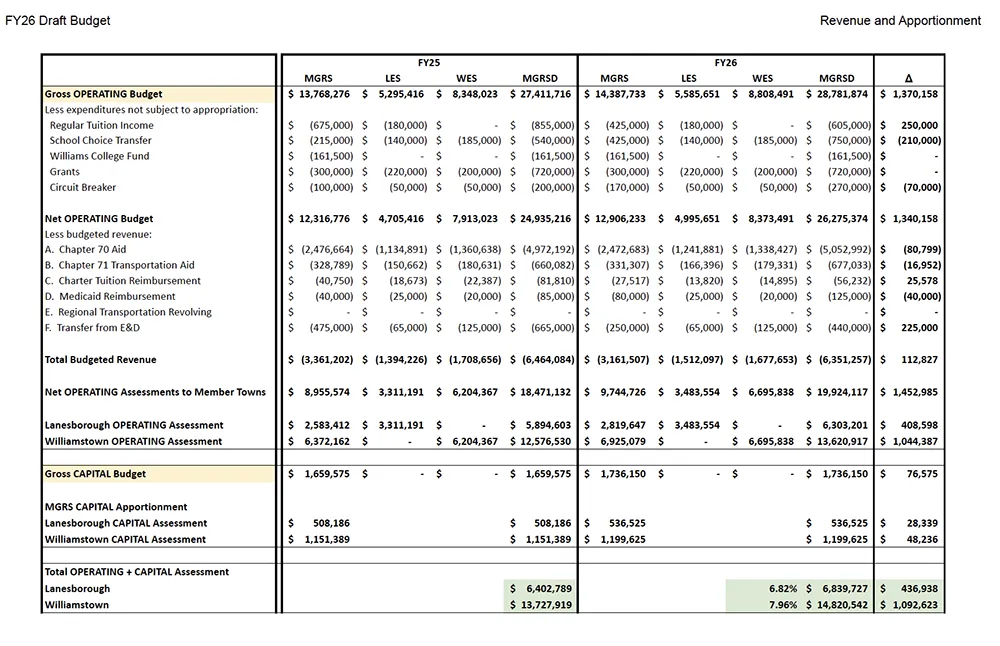Click the Total Budgeted Revenue row label
Image resolution: width=1000 pixels, height=646 pixels.
coord(101,360)
